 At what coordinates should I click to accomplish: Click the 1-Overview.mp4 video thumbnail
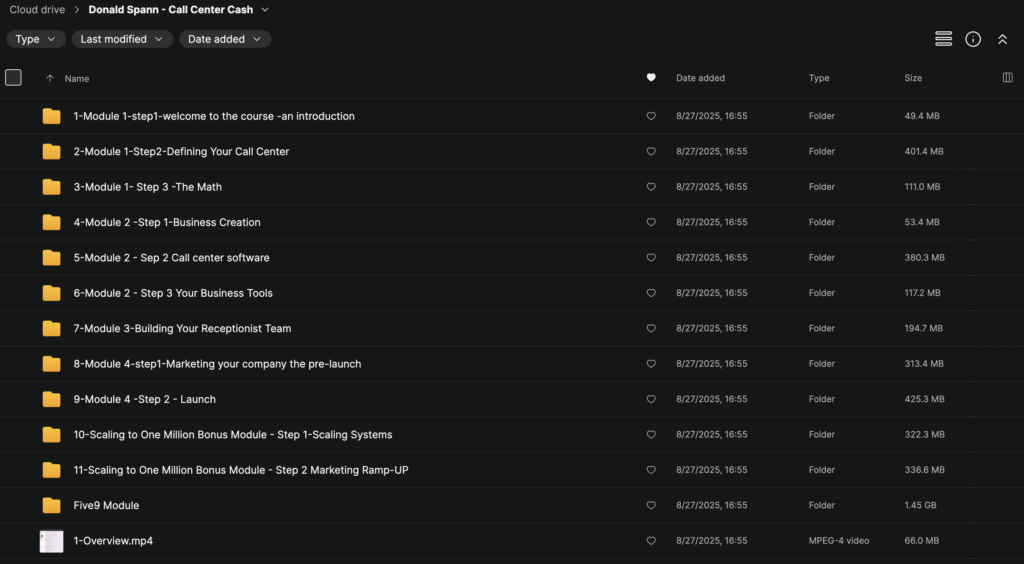point(51,541)
